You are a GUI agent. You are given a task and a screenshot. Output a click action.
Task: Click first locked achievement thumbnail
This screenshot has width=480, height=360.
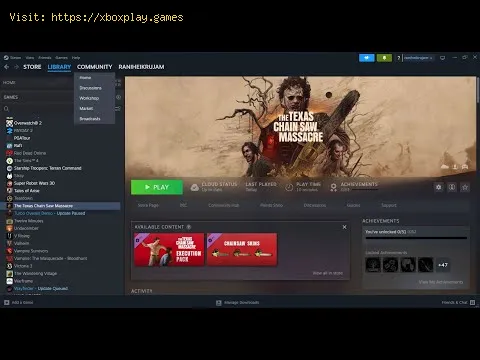tap(373, 265)
